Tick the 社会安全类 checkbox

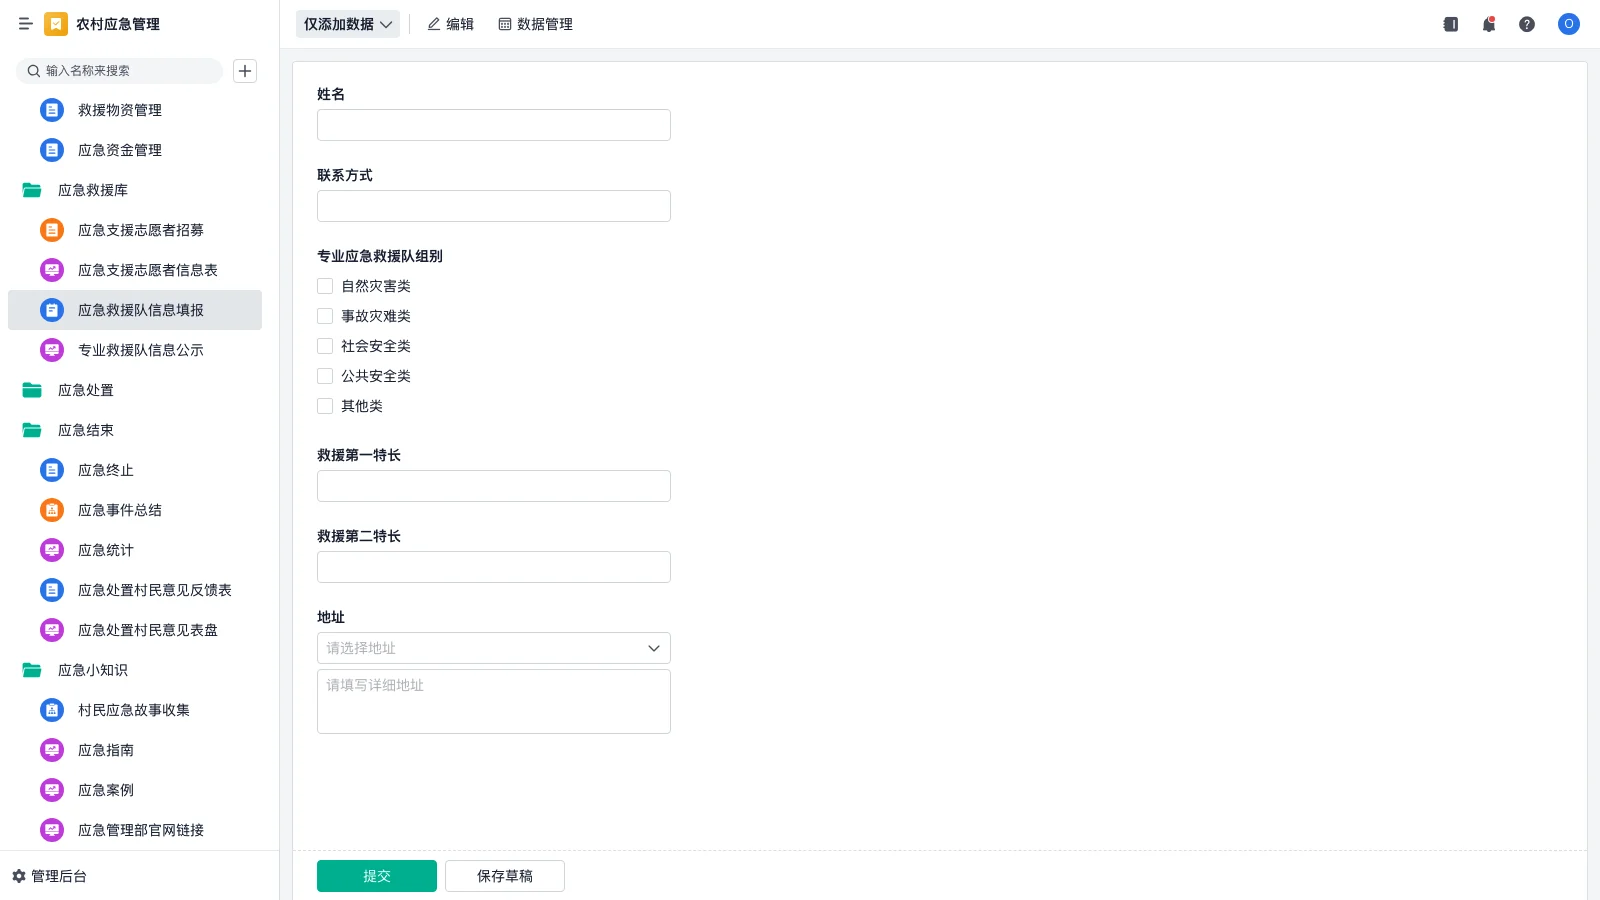pos(325,346)
